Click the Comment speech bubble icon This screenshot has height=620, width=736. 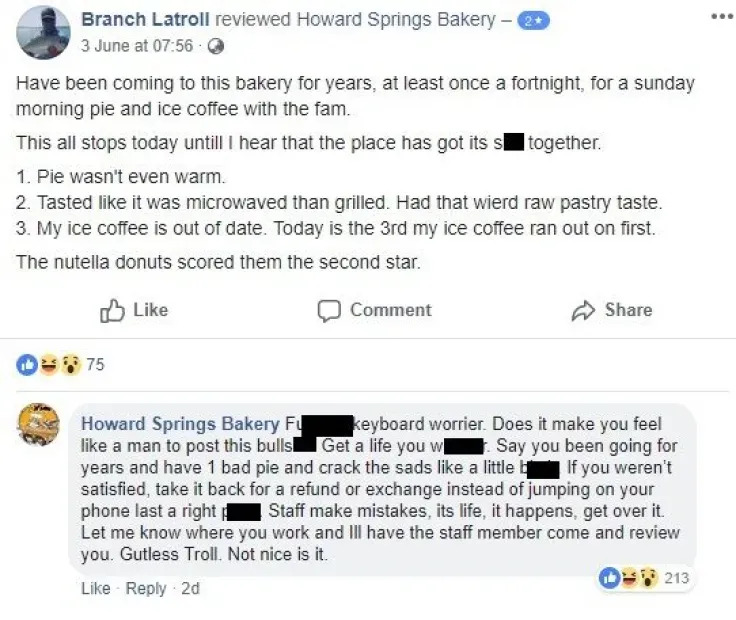[x=329, y=311]
